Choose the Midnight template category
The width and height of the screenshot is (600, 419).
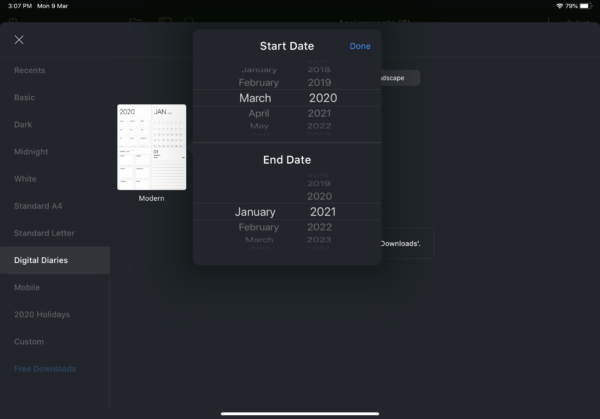[31, 152]
